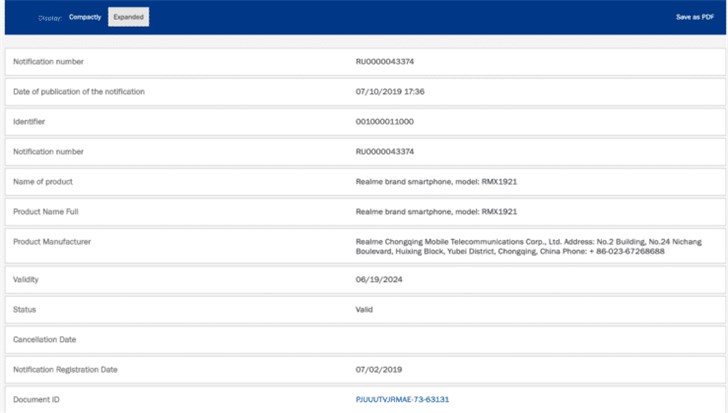Click the Product Manufacturer label
This screenshot has height=413, width=728.
[51, 242]
